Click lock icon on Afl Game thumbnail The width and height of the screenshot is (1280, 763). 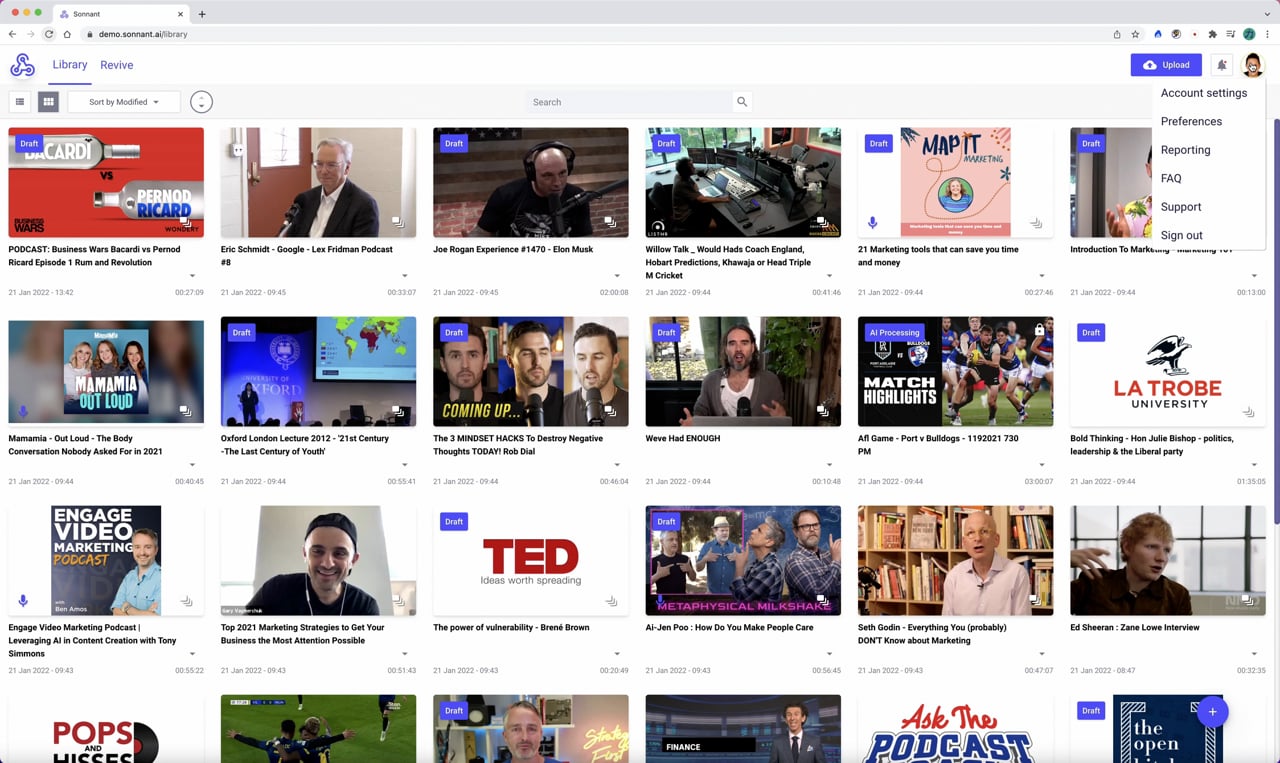(1040, 329)
